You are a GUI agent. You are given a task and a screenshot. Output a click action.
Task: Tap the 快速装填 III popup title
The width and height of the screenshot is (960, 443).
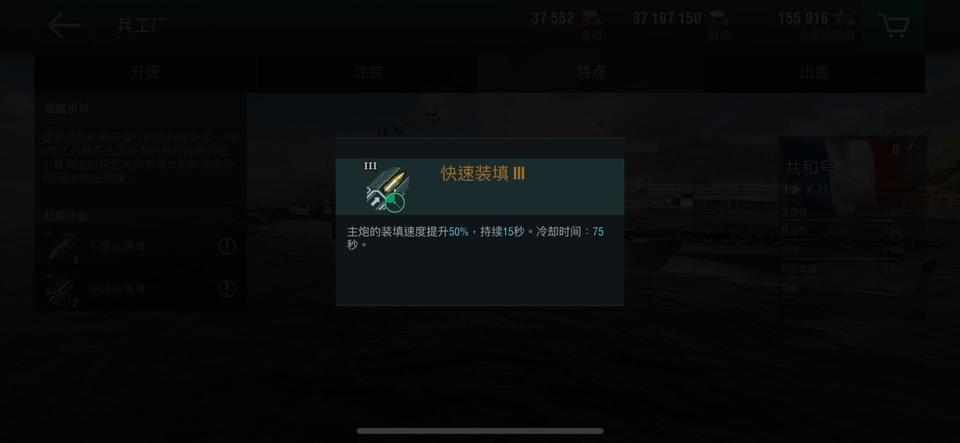point(483,174)
